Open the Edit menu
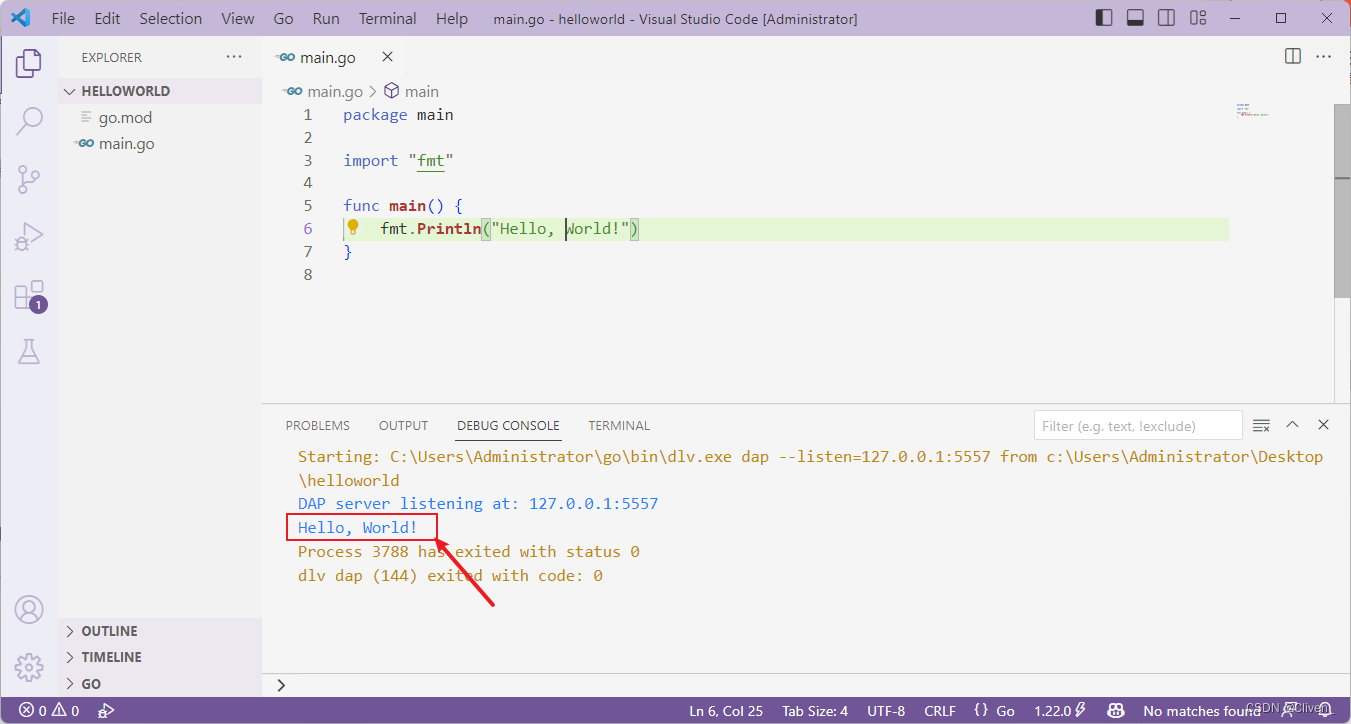The image size is (1351, 724). coord(107,18)
